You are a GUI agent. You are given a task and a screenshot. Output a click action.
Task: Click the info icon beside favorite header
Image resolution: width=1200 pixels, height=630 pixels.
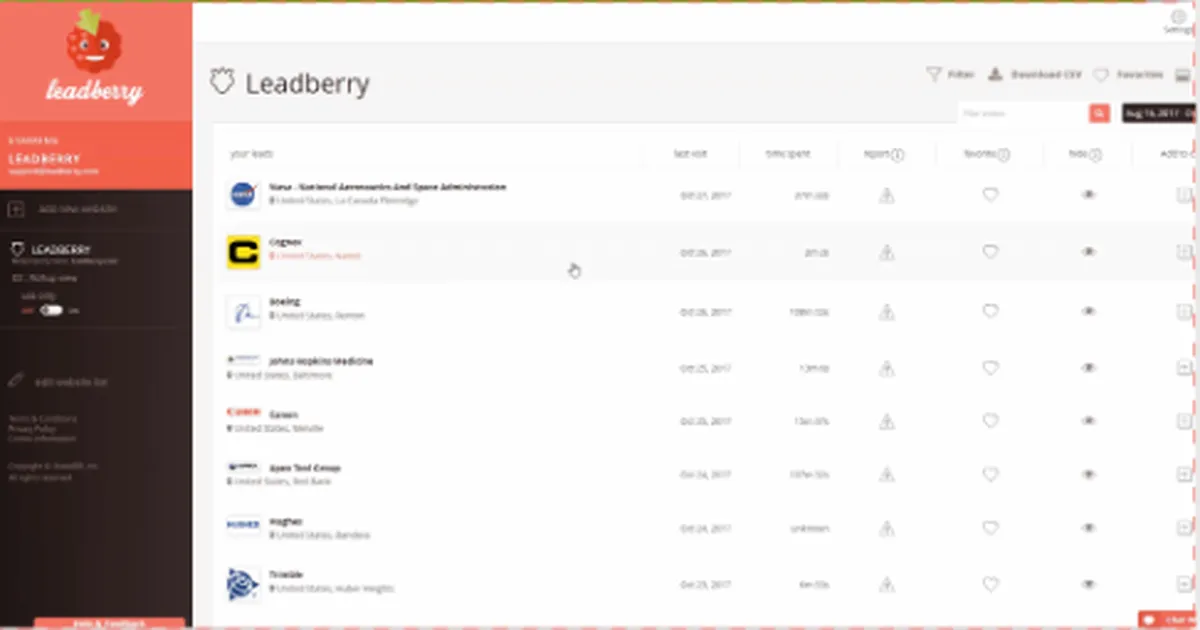[1003, 155]
